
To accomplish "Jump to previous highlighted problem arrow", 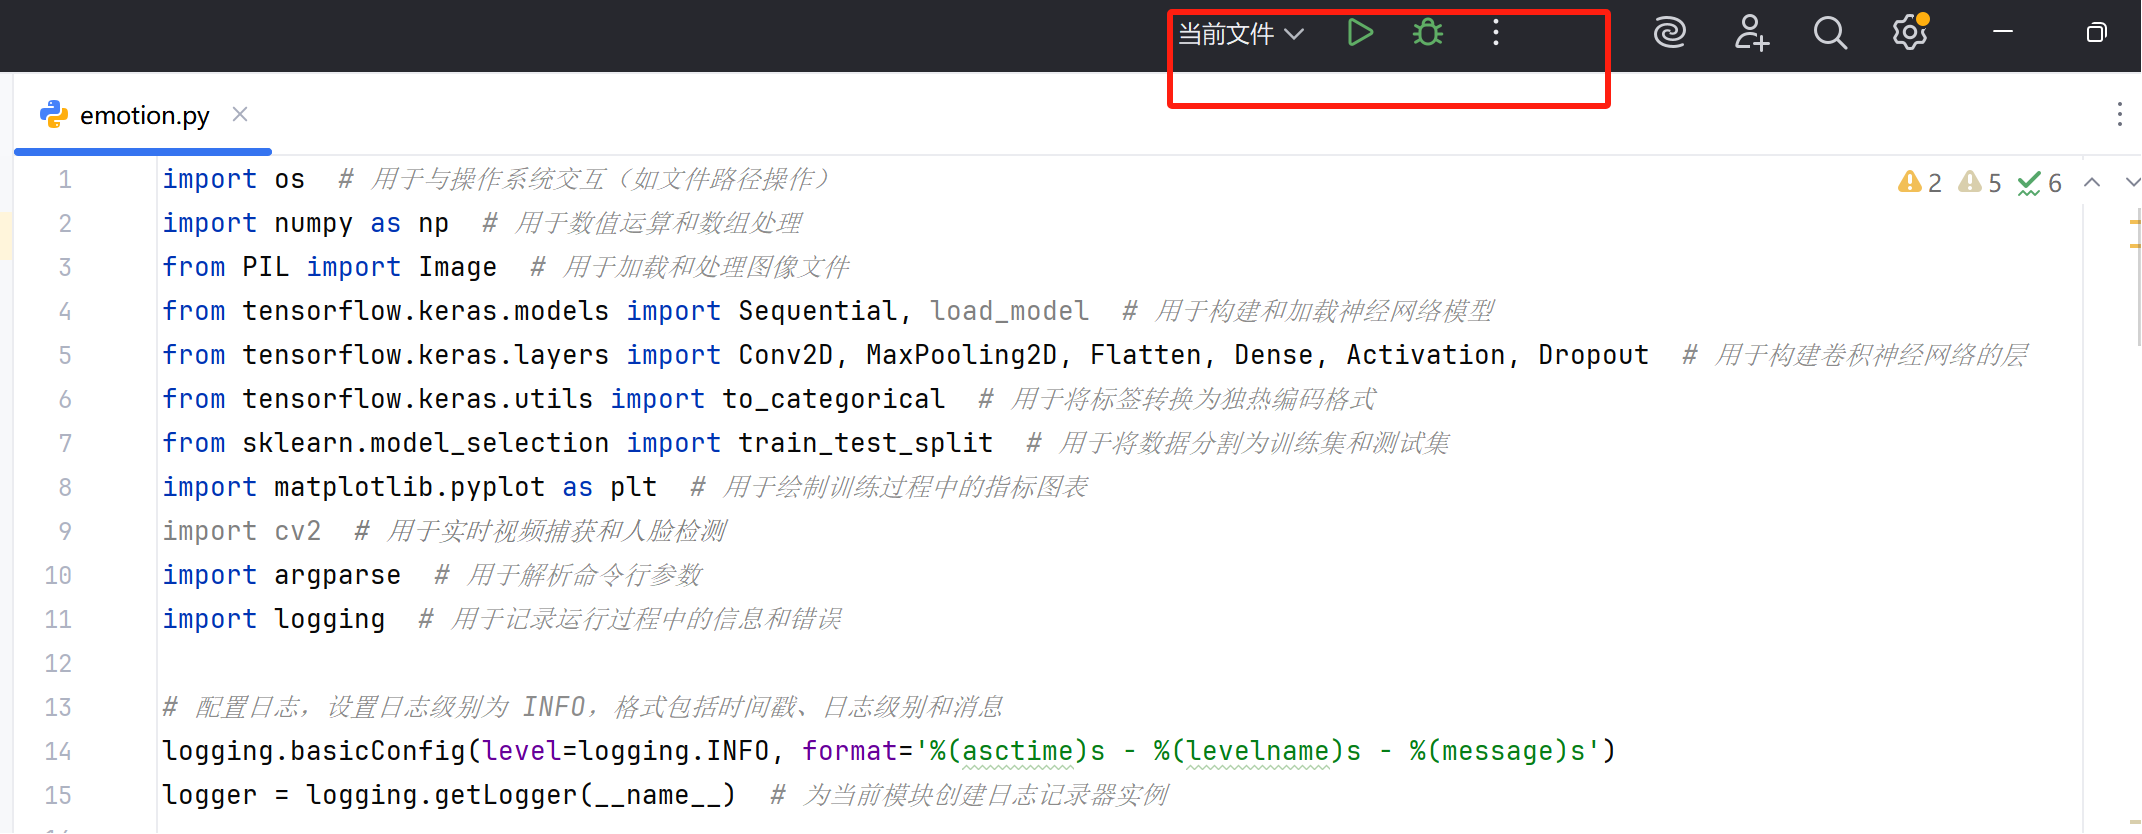I will (2092, 182).
